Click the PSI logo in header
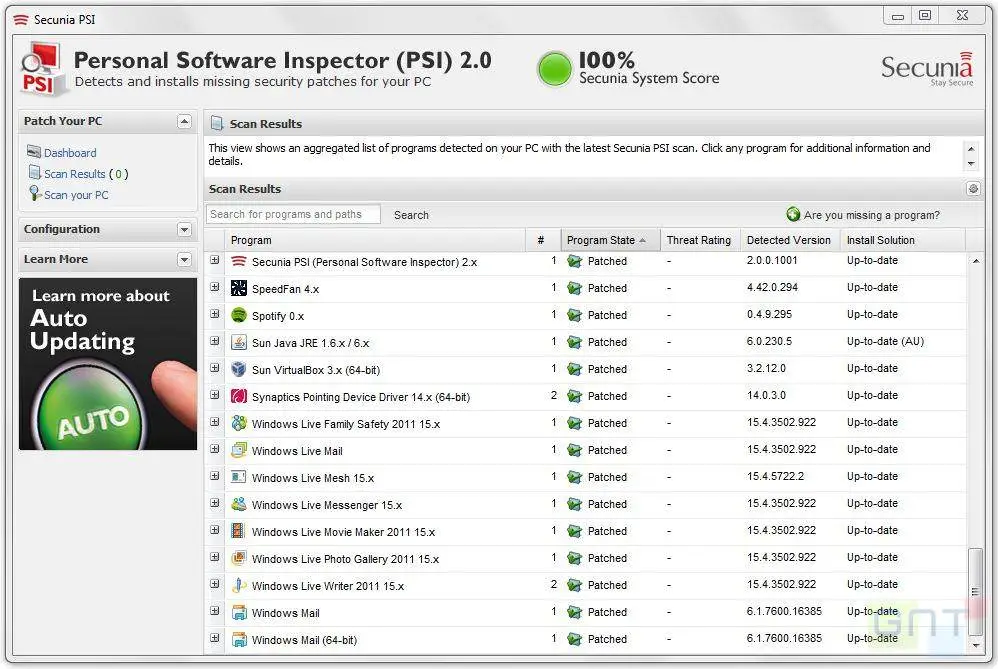998x669 pixels. (43, 70)
